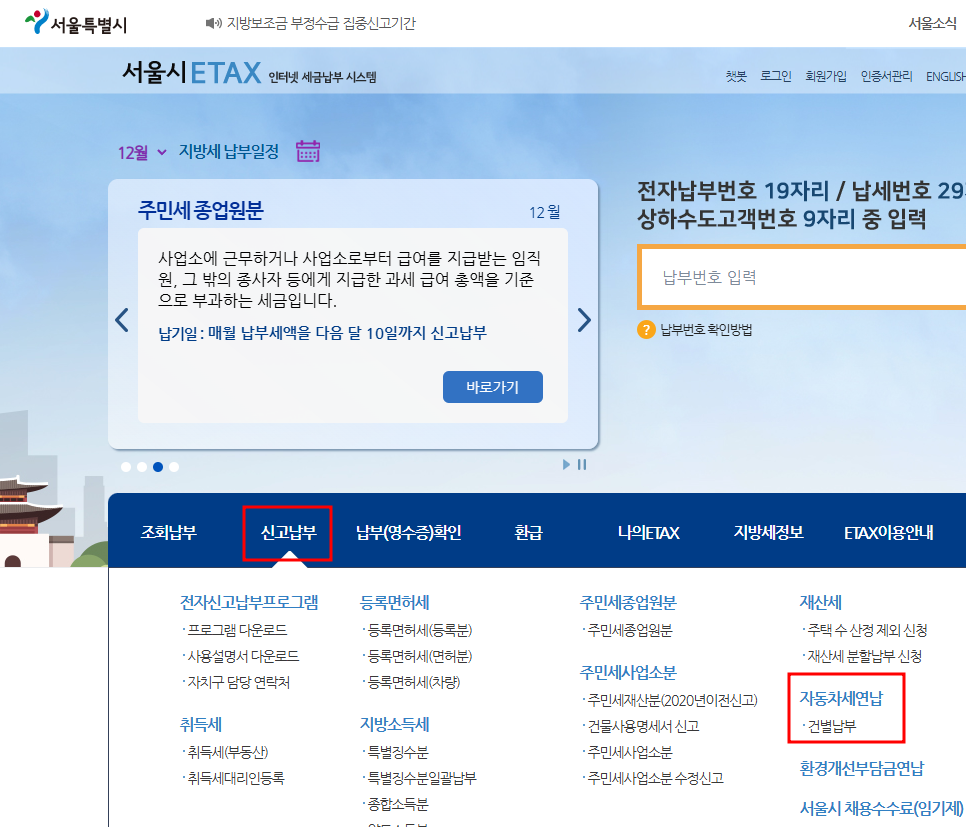Open the 주민세사업소분 heading
The image size is (966, 827).
tap(628, 672)
